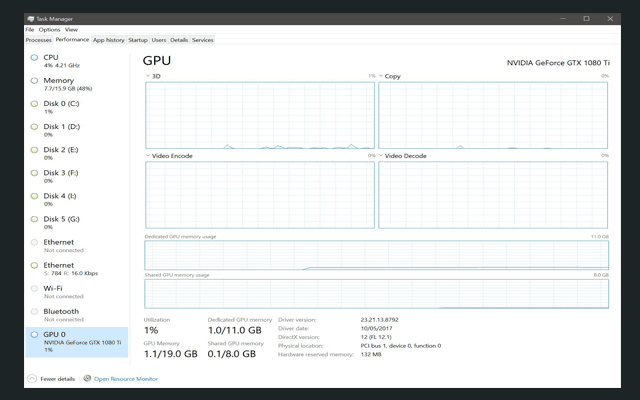Click the Resource Monitor icon at bottom
The height and width of the screenshot is (400, 640).
(x=87, y=379)
